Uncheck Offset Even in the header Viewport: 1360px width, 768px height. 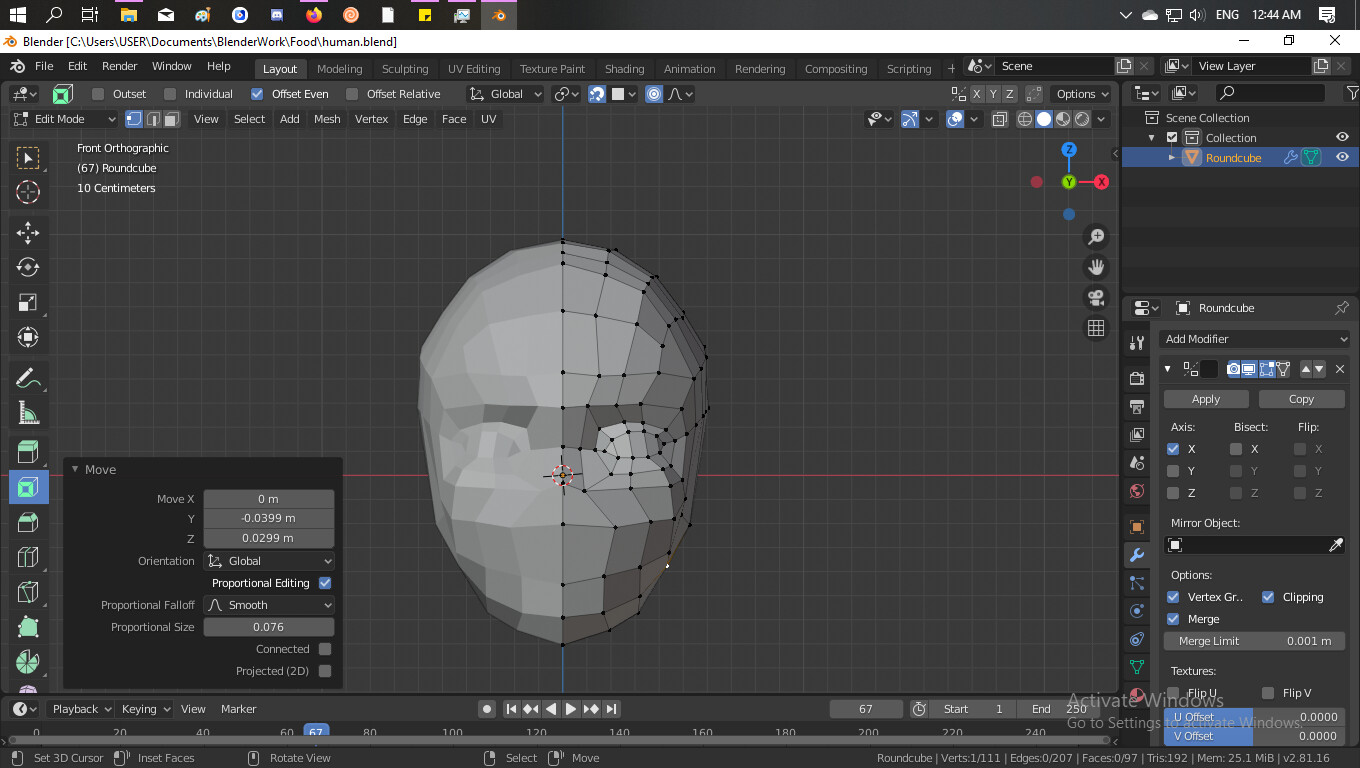tap(257, 93)
